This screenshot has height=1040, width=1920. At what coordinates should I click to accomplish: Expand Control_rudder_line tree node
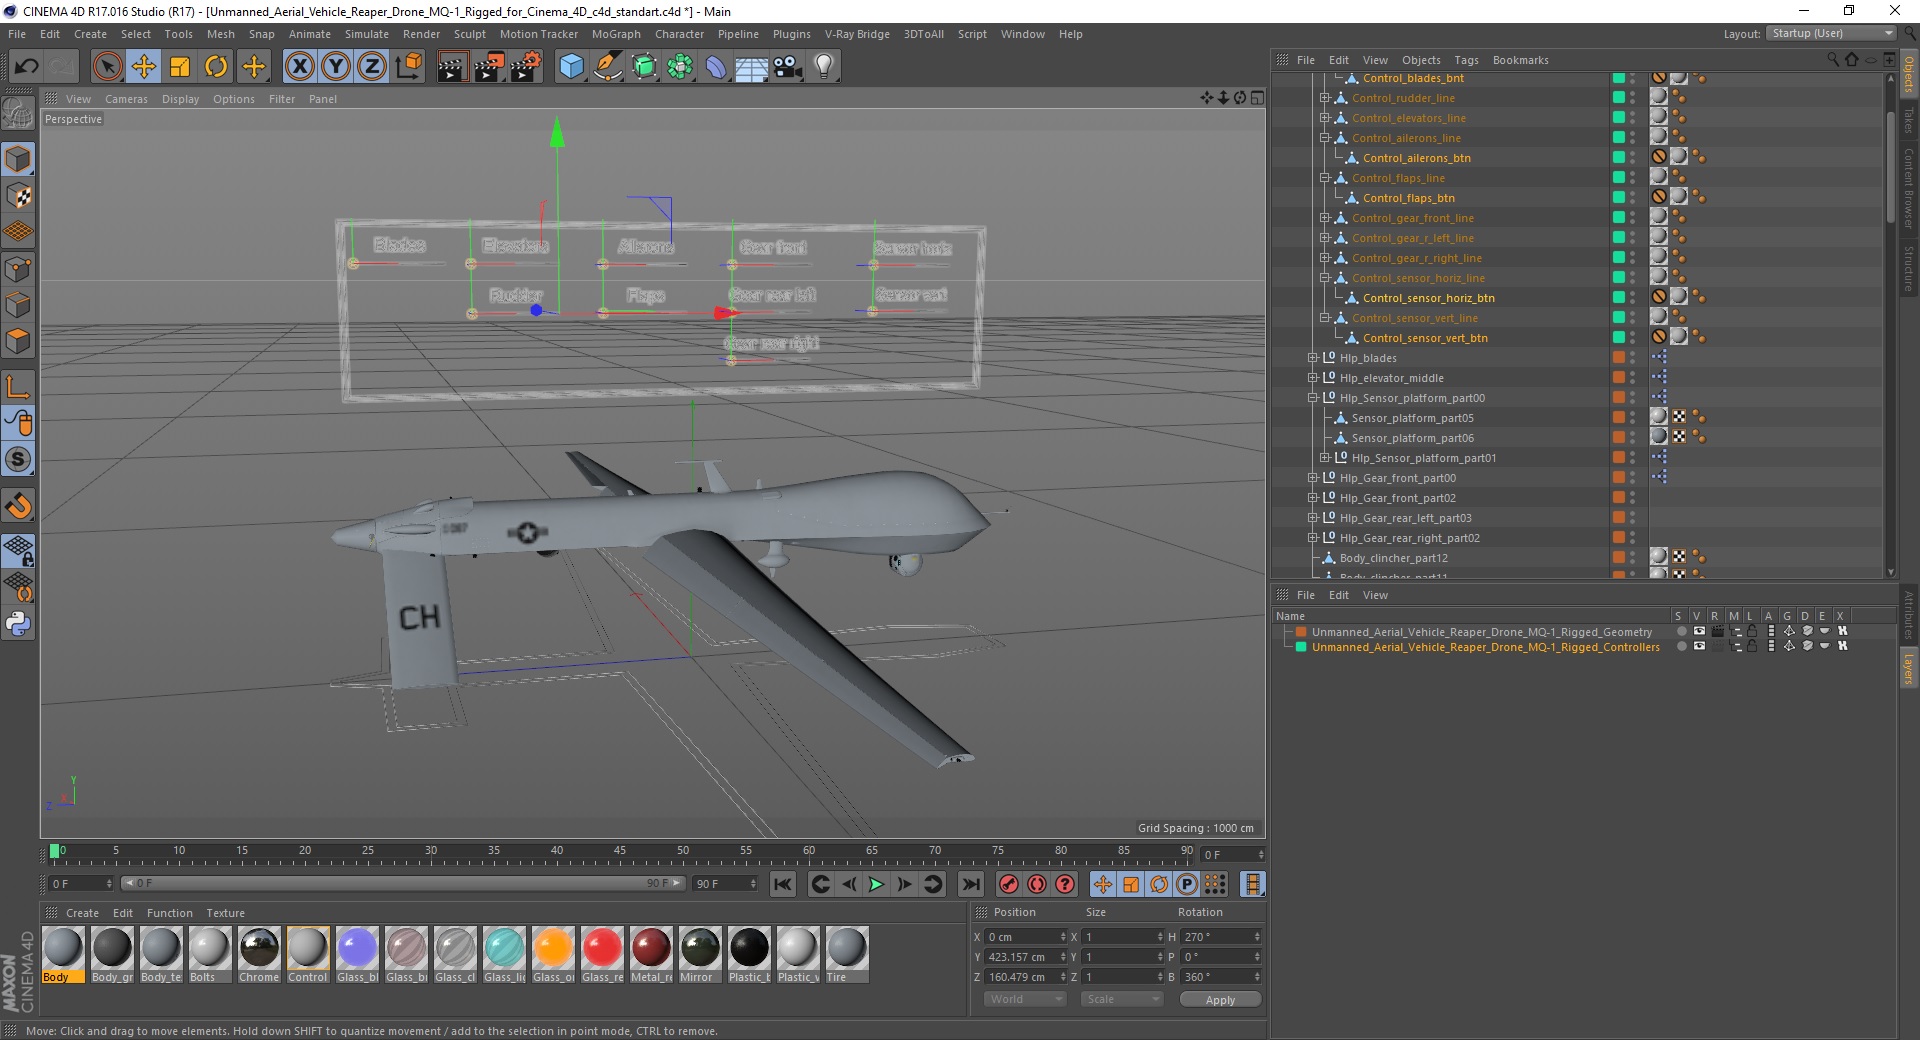(x=1324, y=98)
